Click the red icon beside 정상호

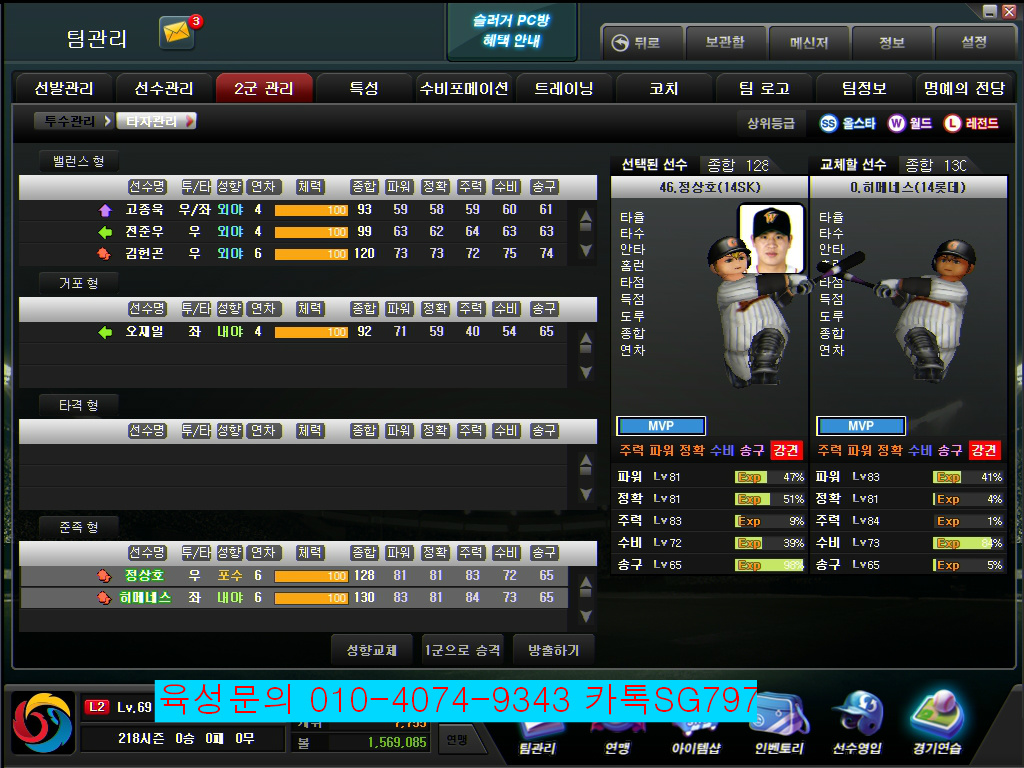(104, 576)
